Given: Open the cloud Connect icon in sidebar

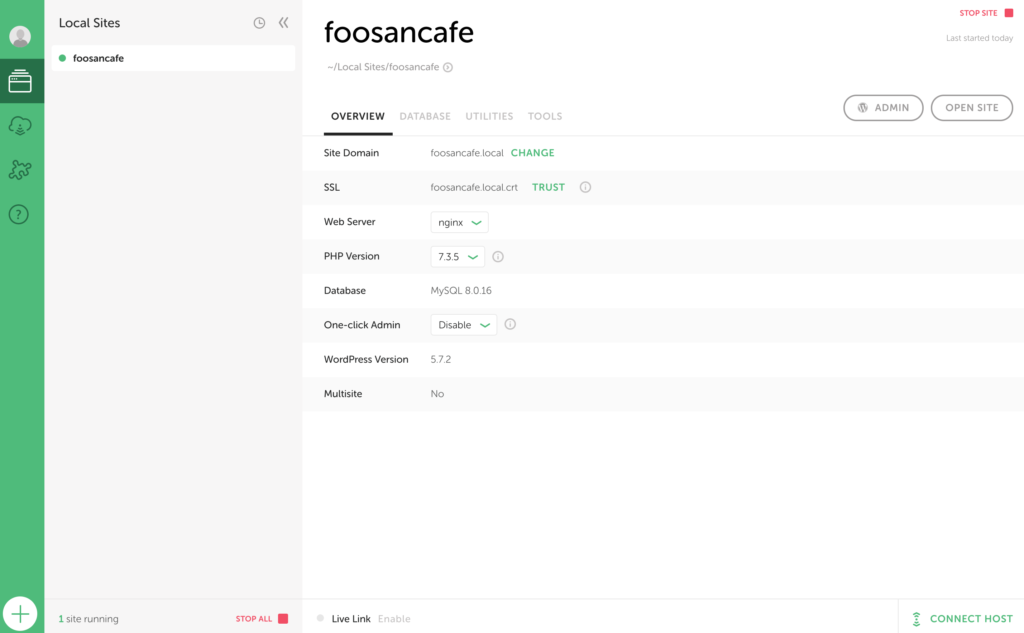Looking at the screenshot, I should [x=20, y=126].
